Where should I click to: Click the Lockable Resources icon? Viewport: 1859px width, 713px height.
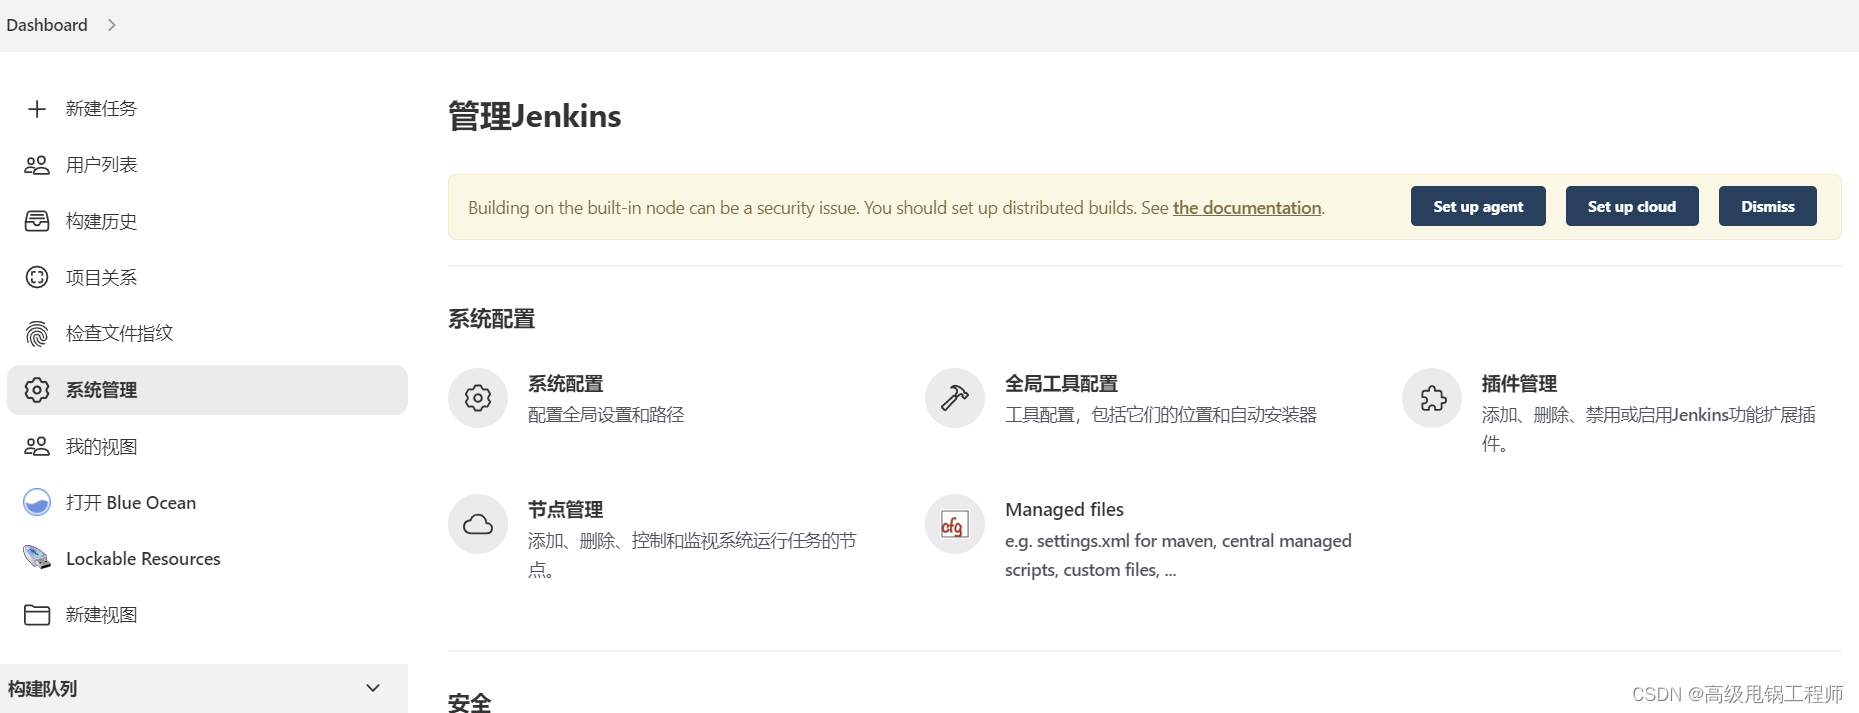[x=37, y=558]
